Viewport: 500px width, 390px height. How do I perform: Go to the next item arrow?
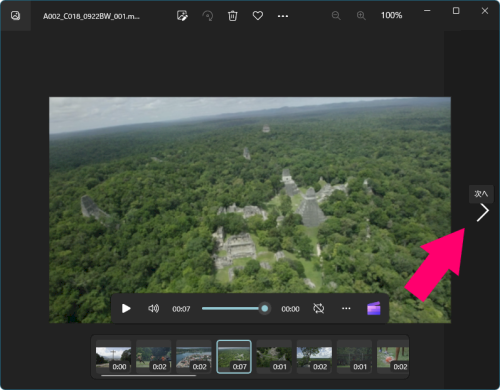tap(482, 213)
